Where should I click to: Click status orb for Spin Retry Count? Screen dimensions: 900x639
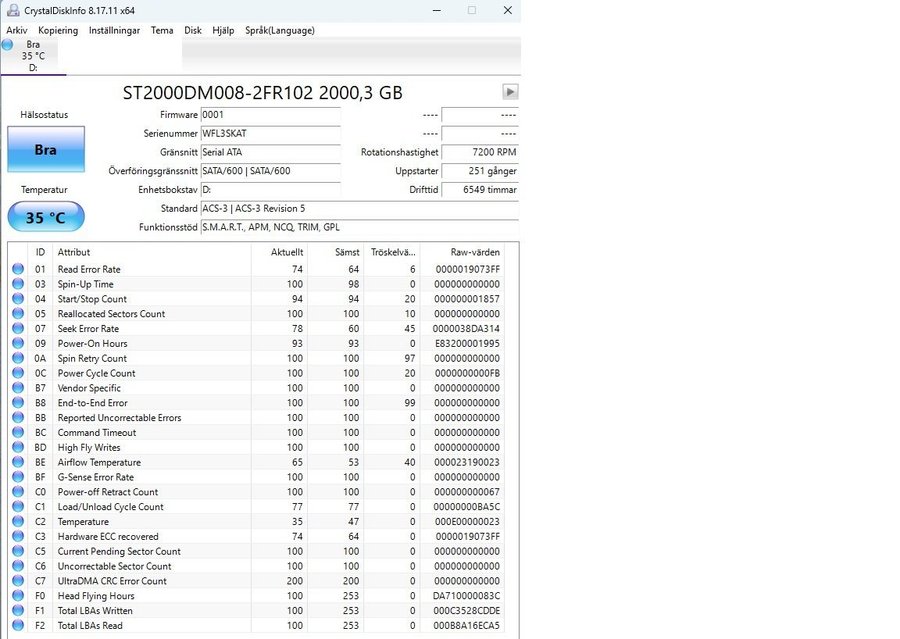click(18, 358)
